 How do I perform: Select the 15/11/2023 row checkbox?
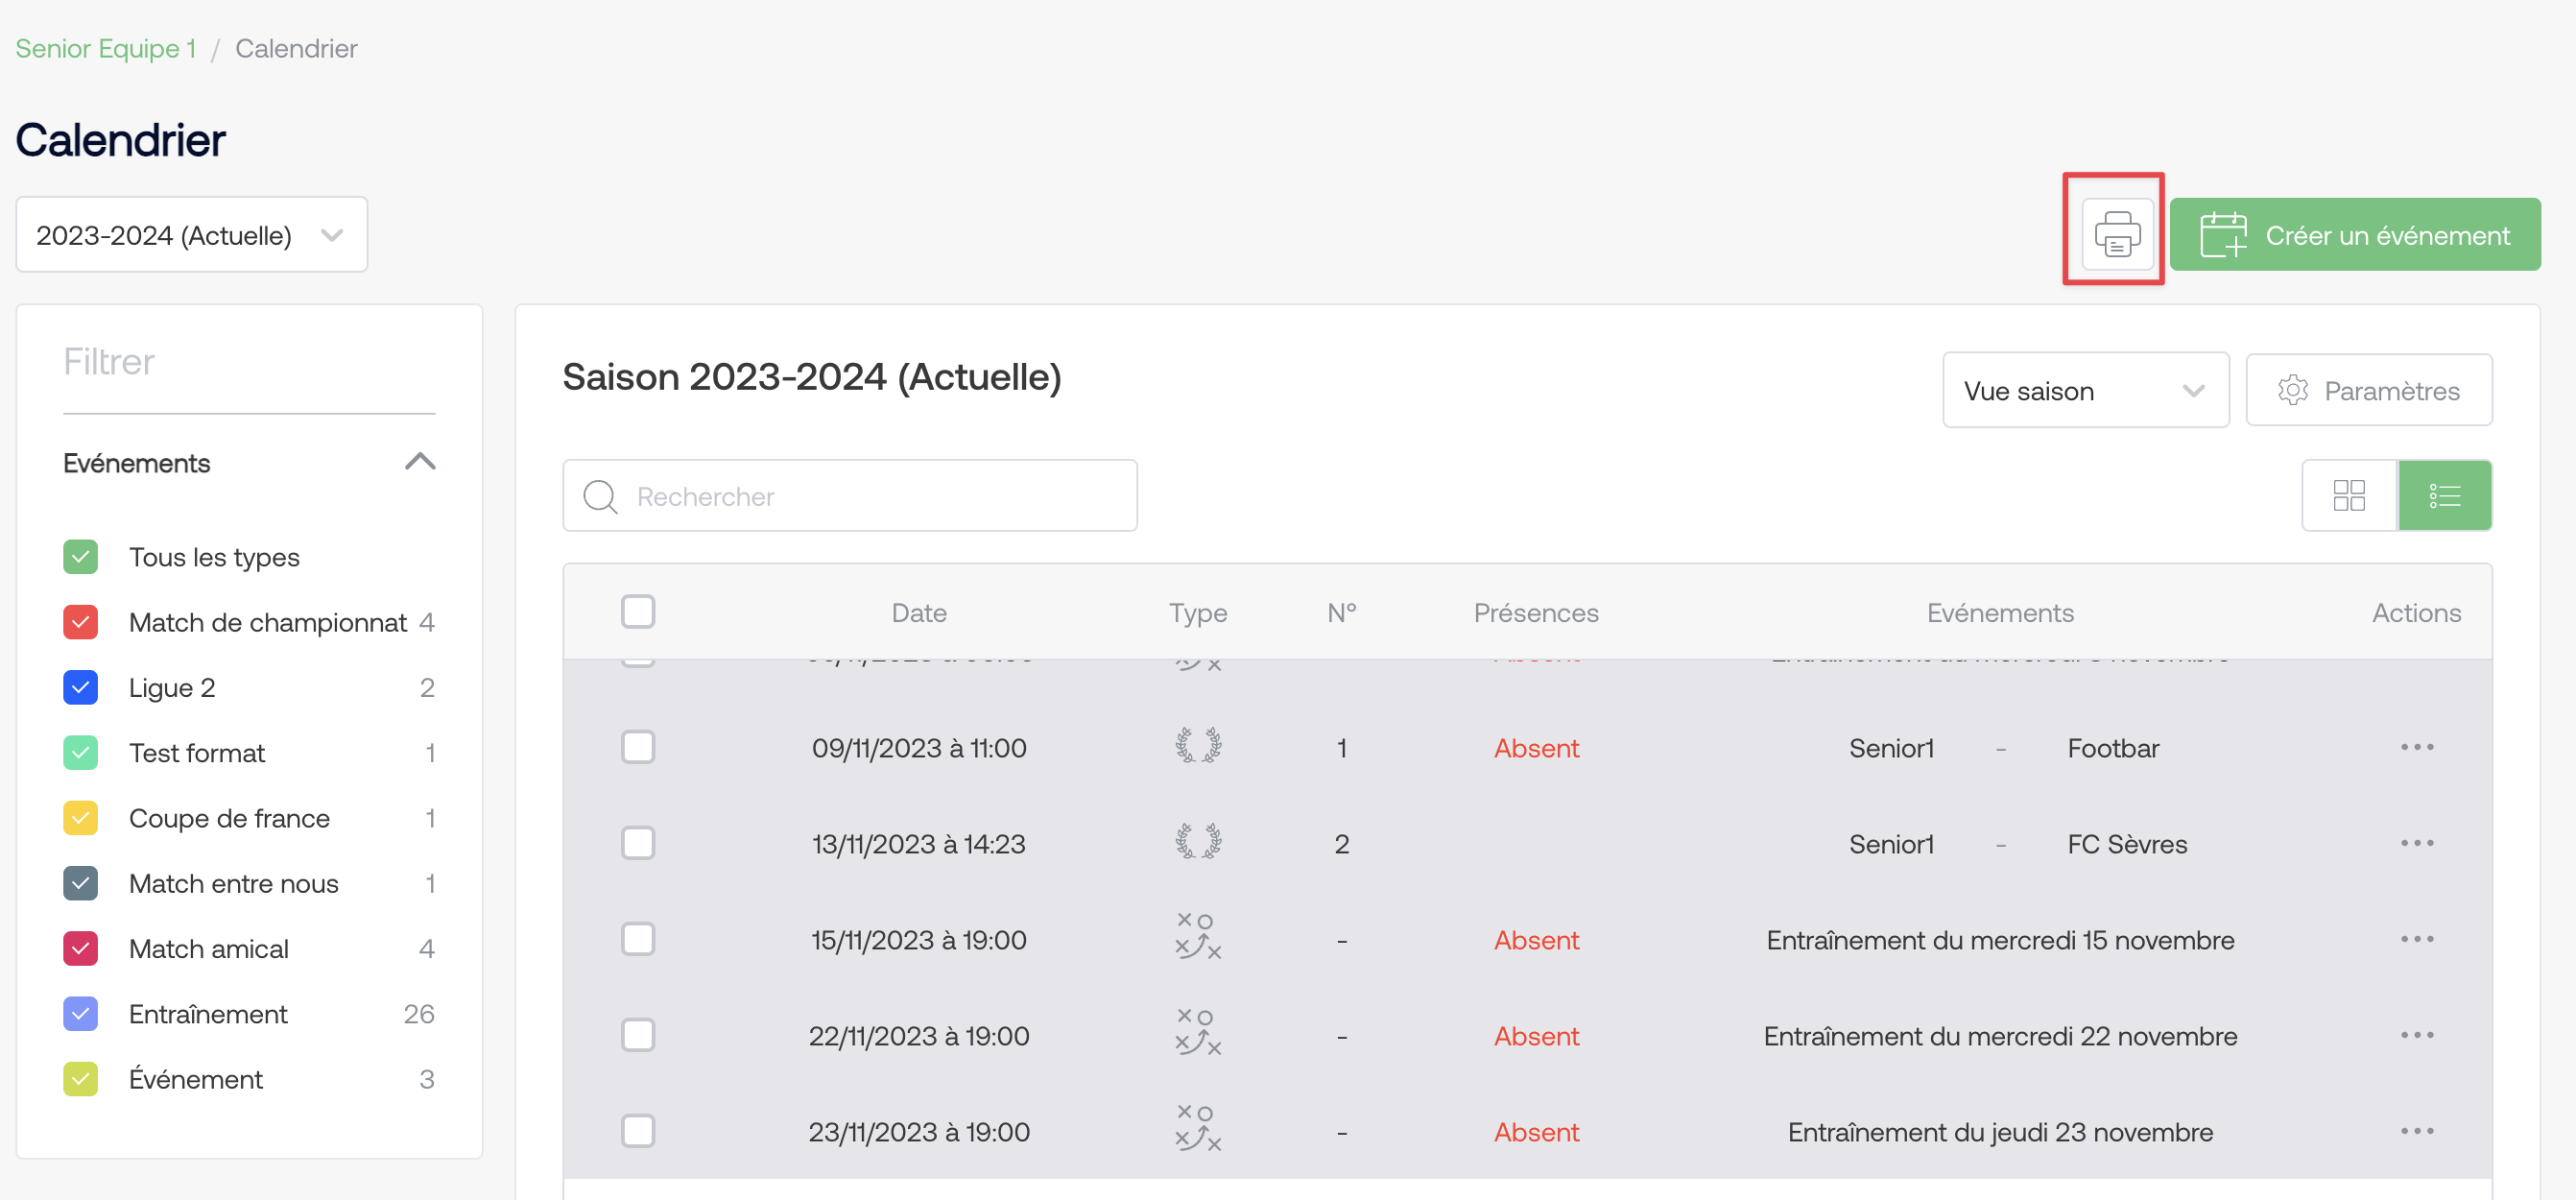[x=637, y=939]
